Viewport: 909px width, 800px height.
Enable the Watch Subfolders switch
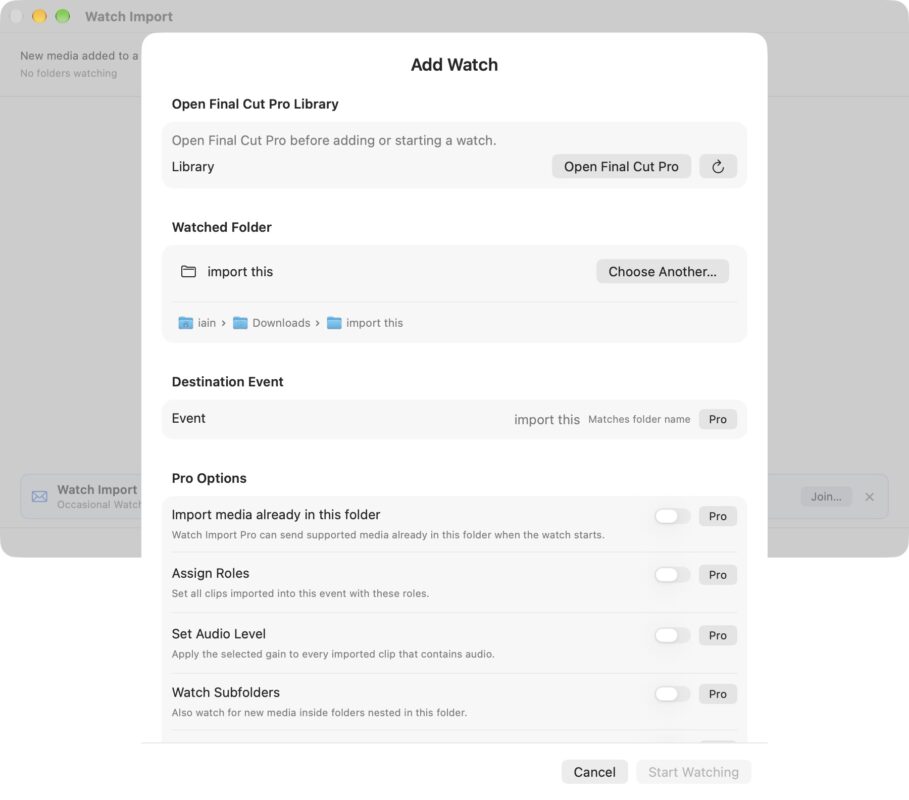672,694
